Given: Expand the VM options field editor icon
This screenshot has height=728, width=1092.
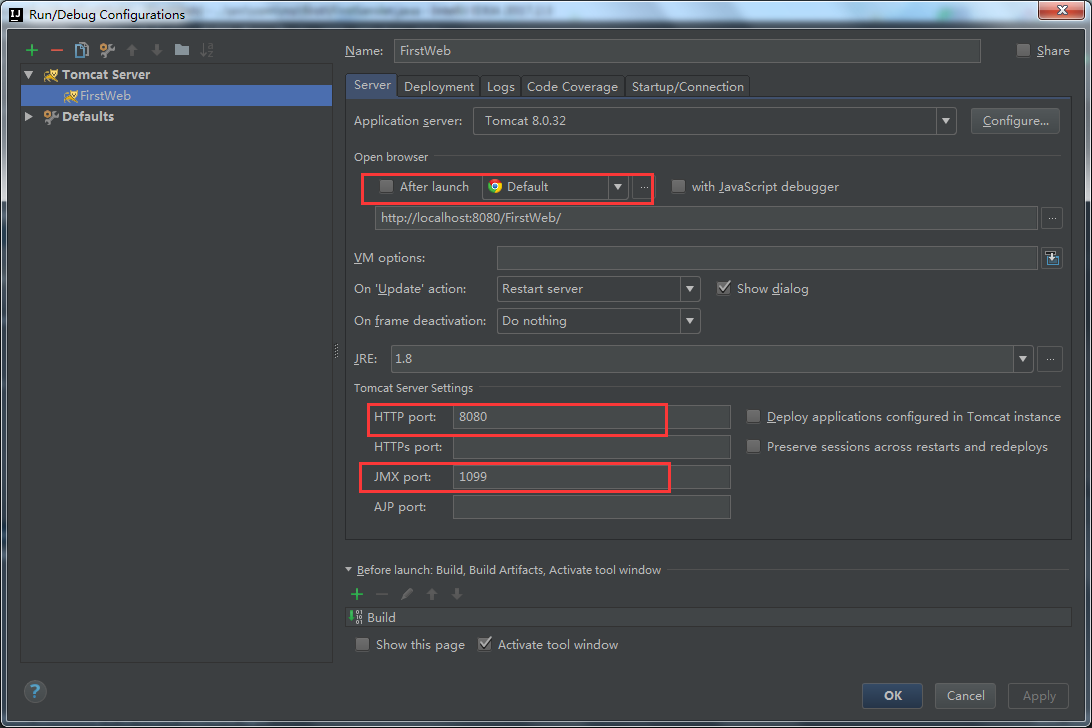Looking at the screenshot, I should point(1052,258).
